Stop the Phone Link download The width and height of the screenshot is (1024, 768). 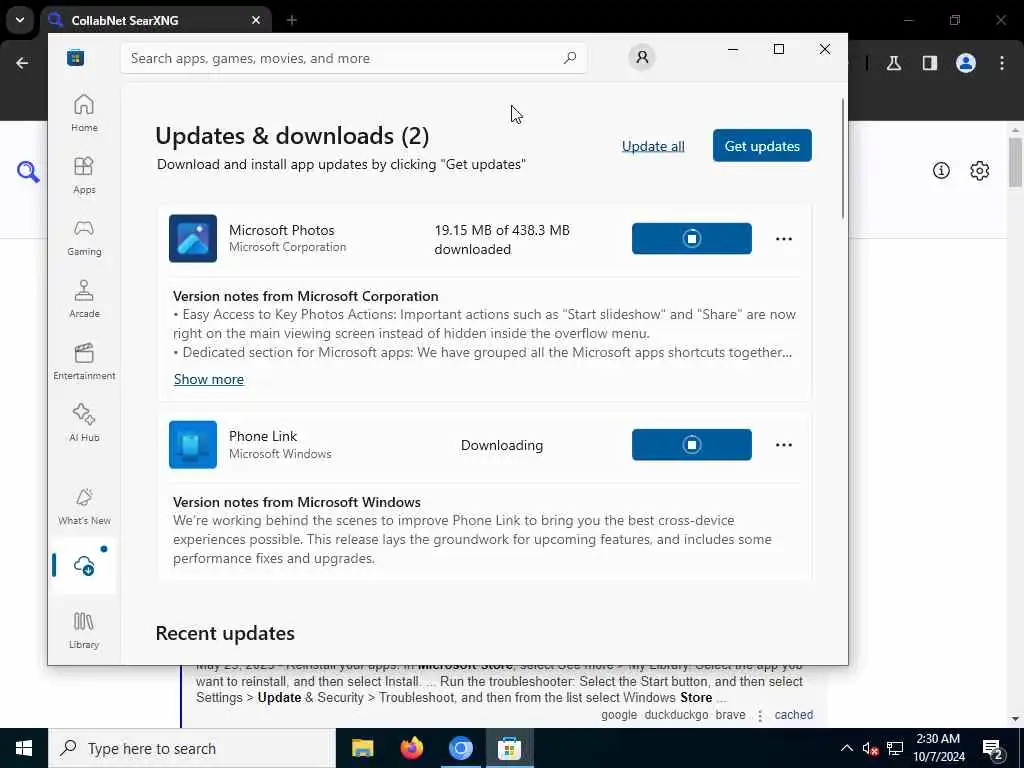pos(692,445)
